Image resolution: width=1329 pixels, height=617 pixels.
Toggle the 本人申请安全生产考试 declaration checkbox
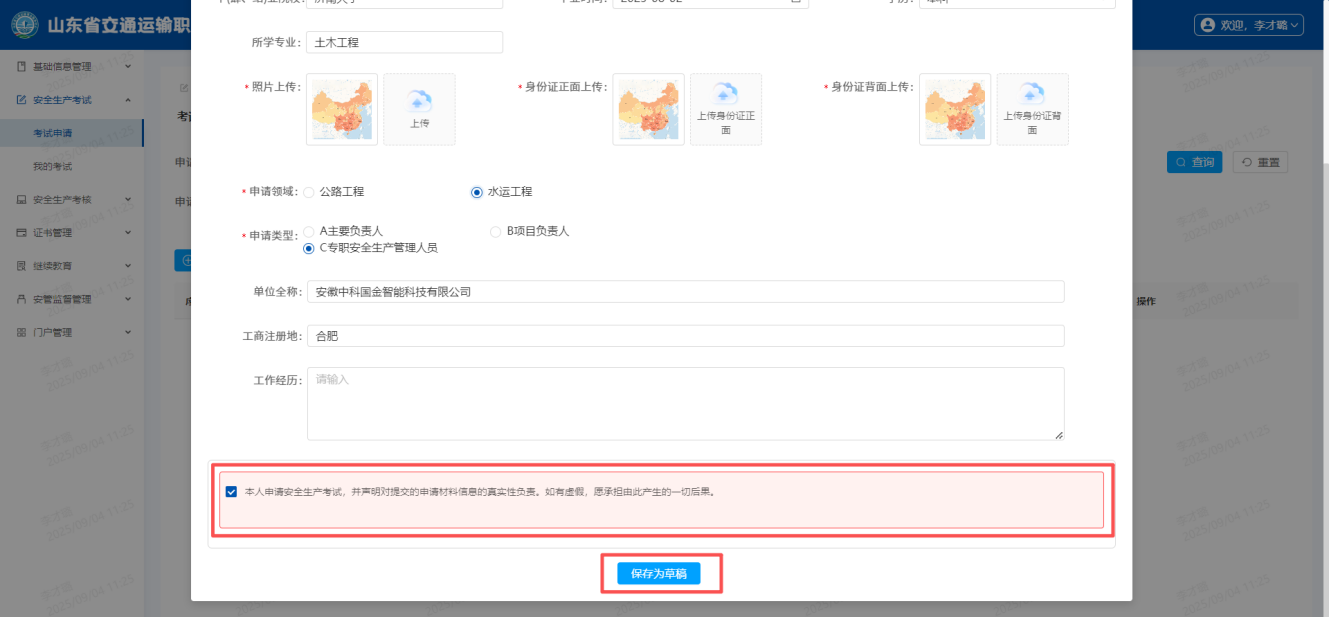[232, 492]
